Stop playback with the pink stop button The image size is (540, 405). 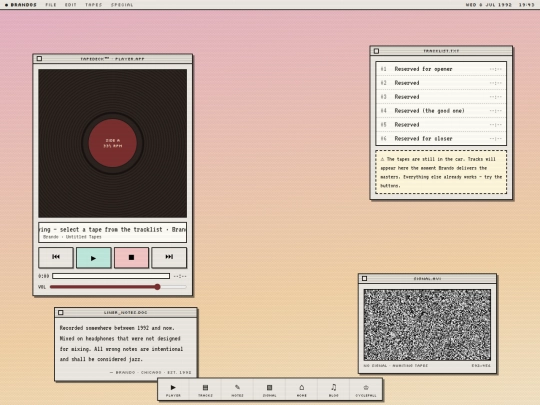coord(131,257)
